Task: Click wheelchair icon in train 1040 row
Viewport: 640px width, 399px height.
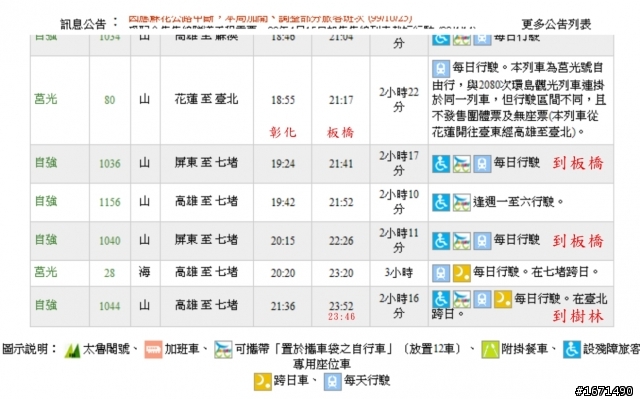Action: pyautogui.click(x=441, y=241)
